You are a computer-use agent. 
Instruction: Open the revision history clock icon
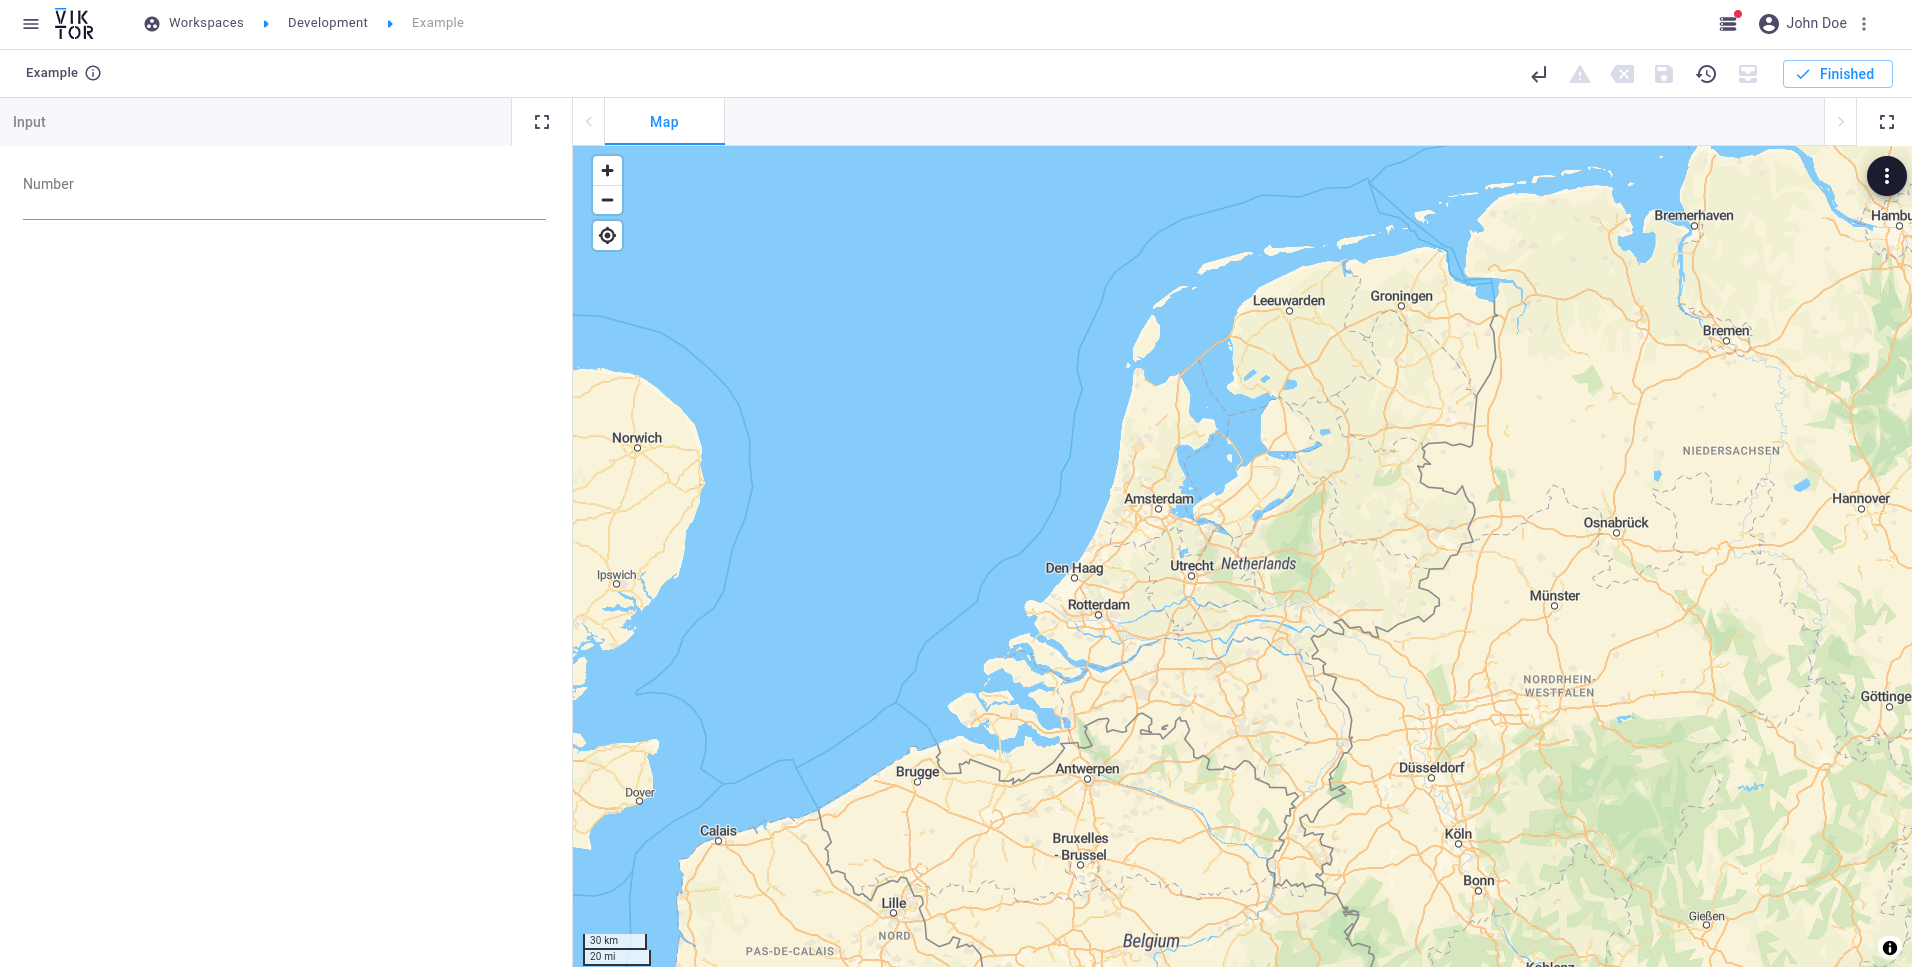[x=1706, y=74]
